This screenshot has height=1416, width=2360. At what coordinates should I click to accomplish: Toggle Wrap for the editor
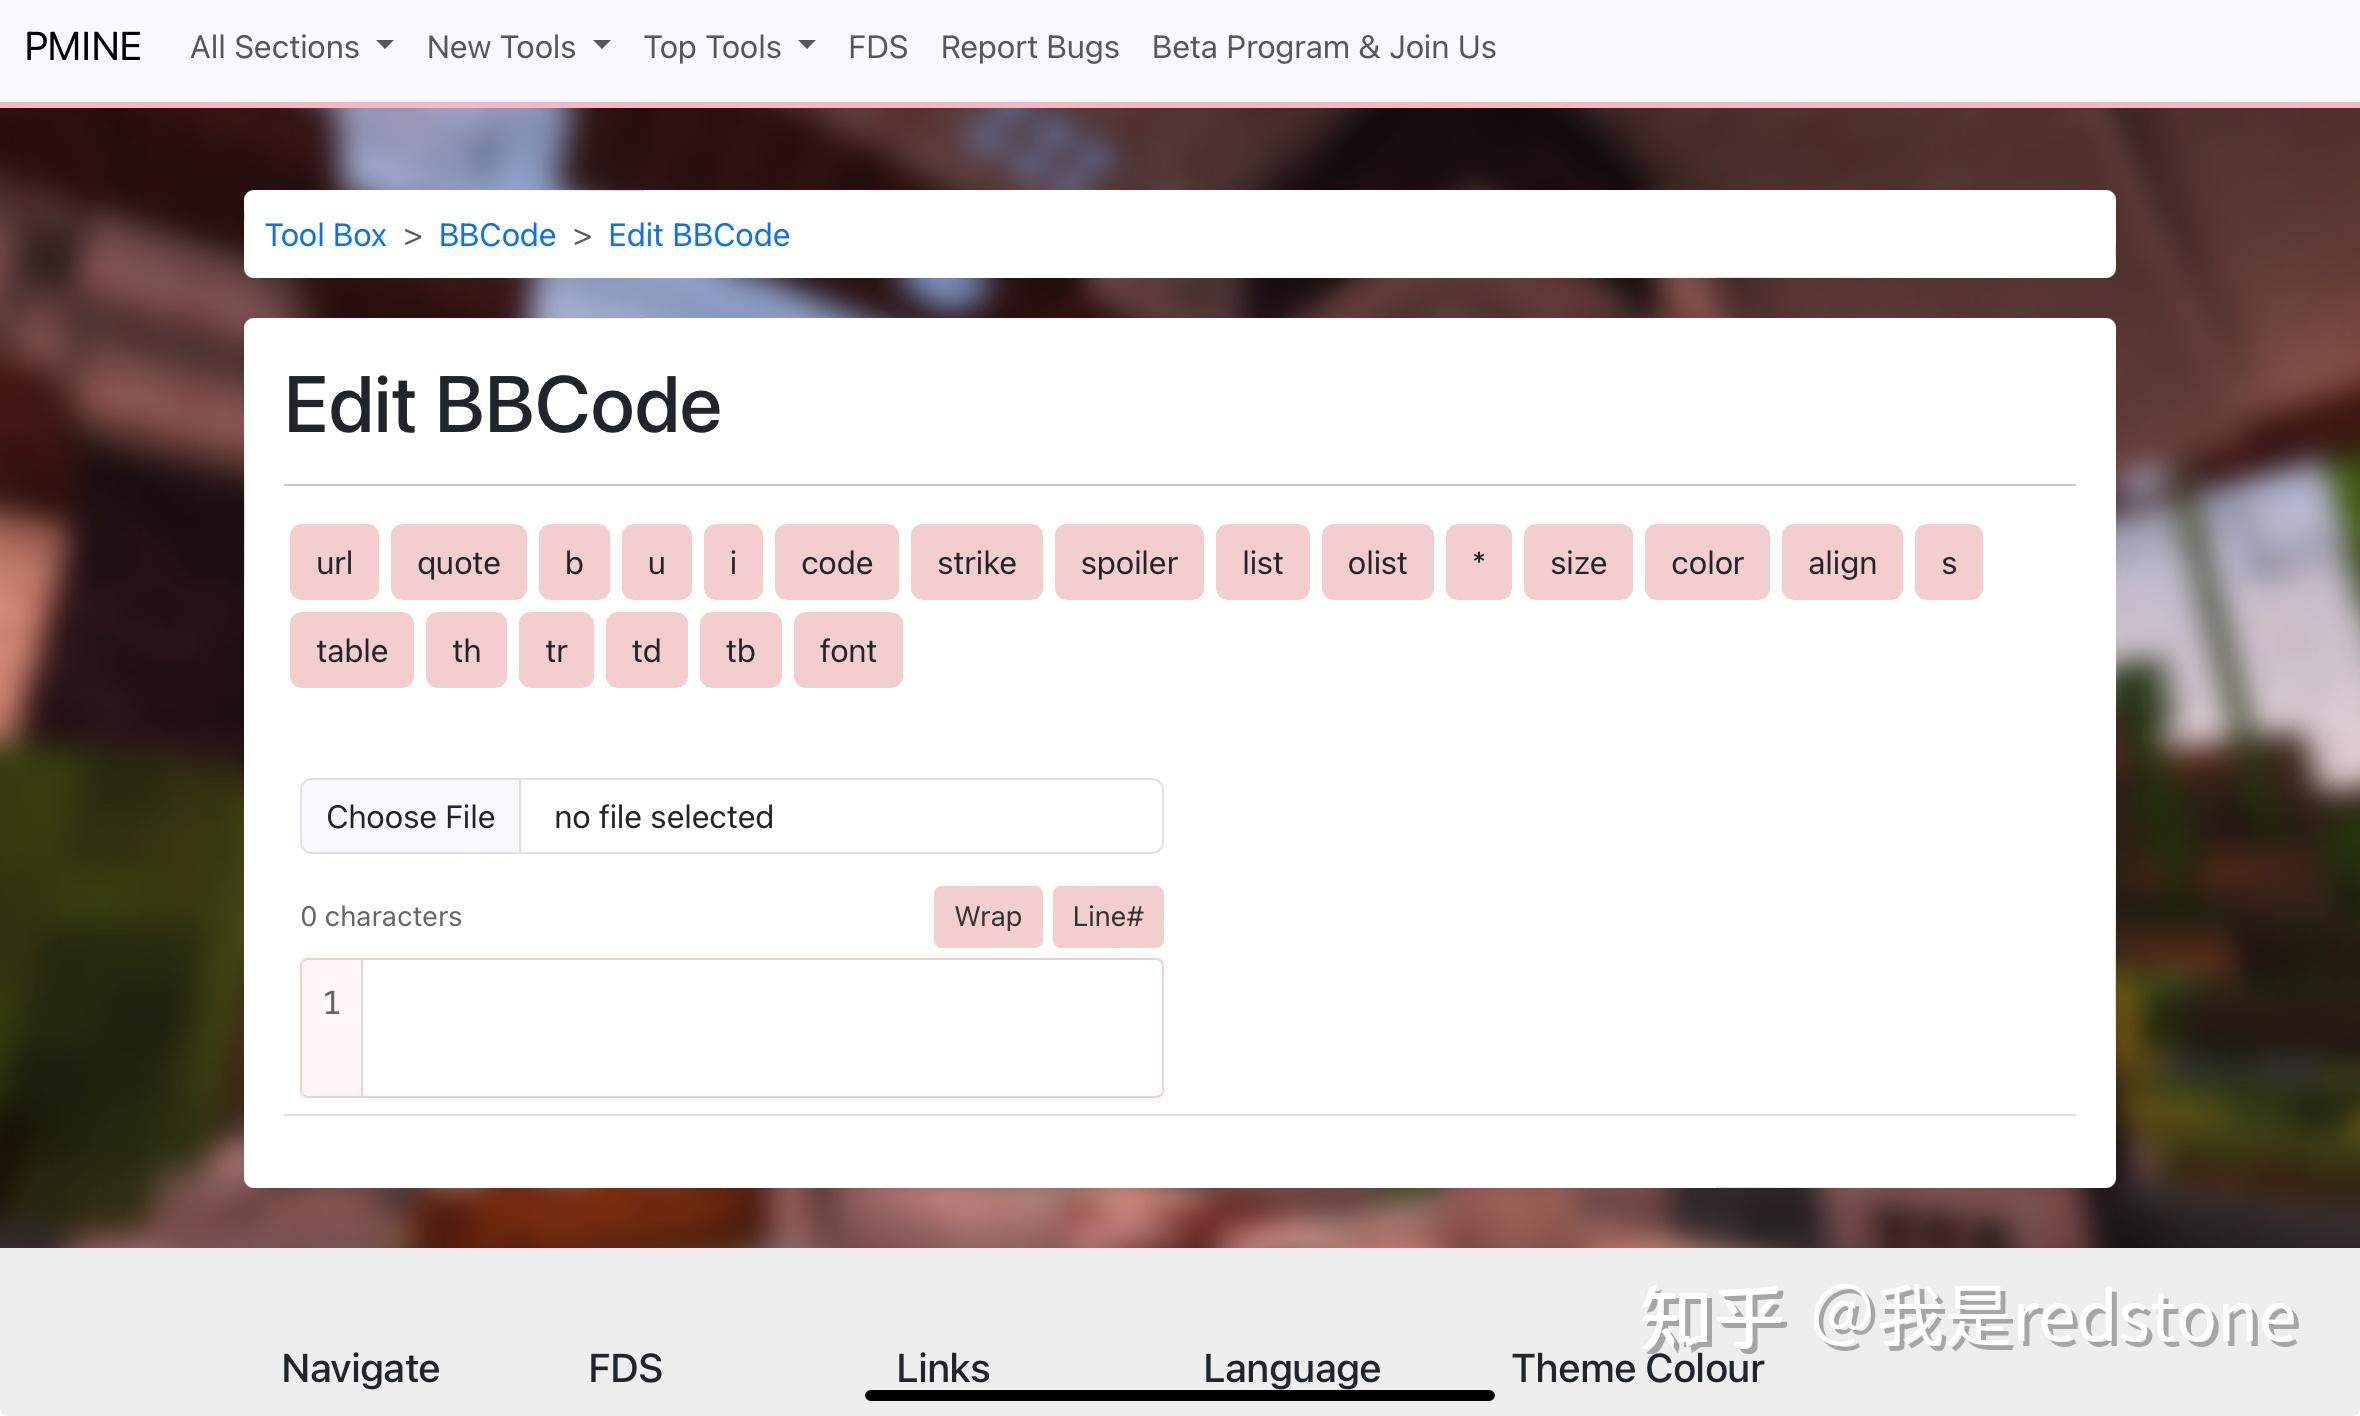(x=987, y=916)
